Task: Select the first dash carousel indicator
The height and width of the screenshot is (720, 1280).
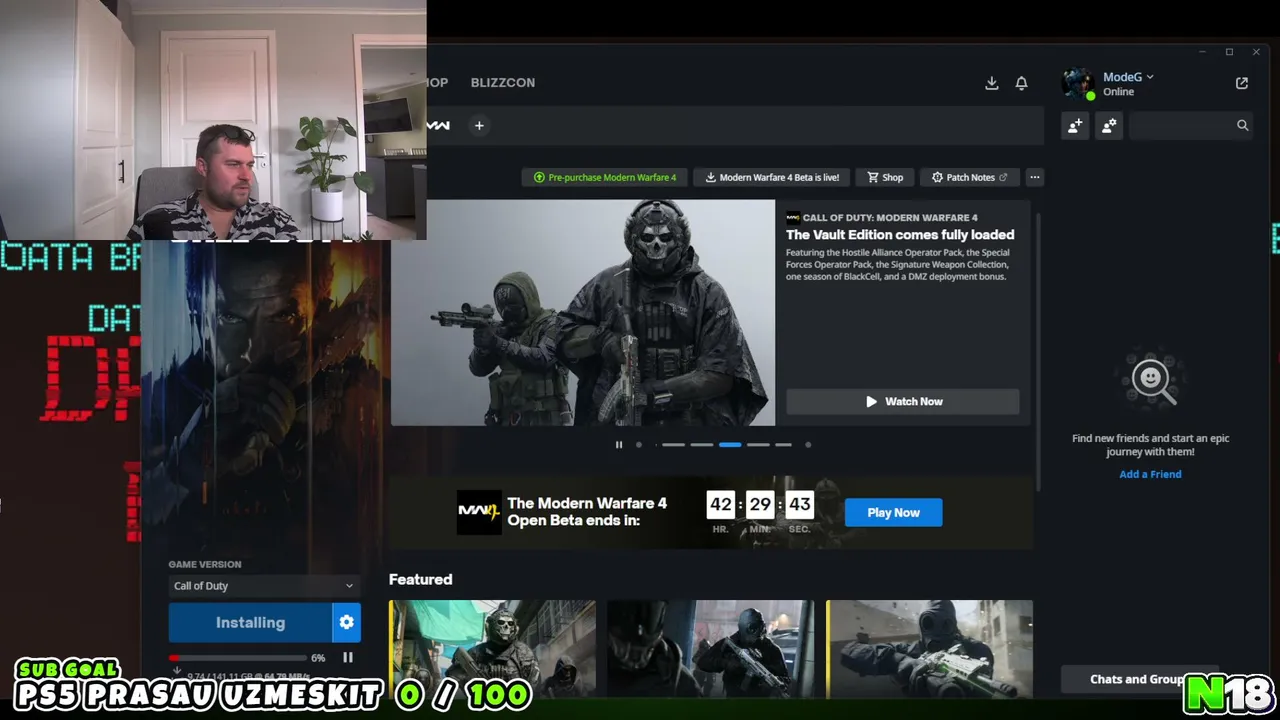Action: click(x=673, y=445)
